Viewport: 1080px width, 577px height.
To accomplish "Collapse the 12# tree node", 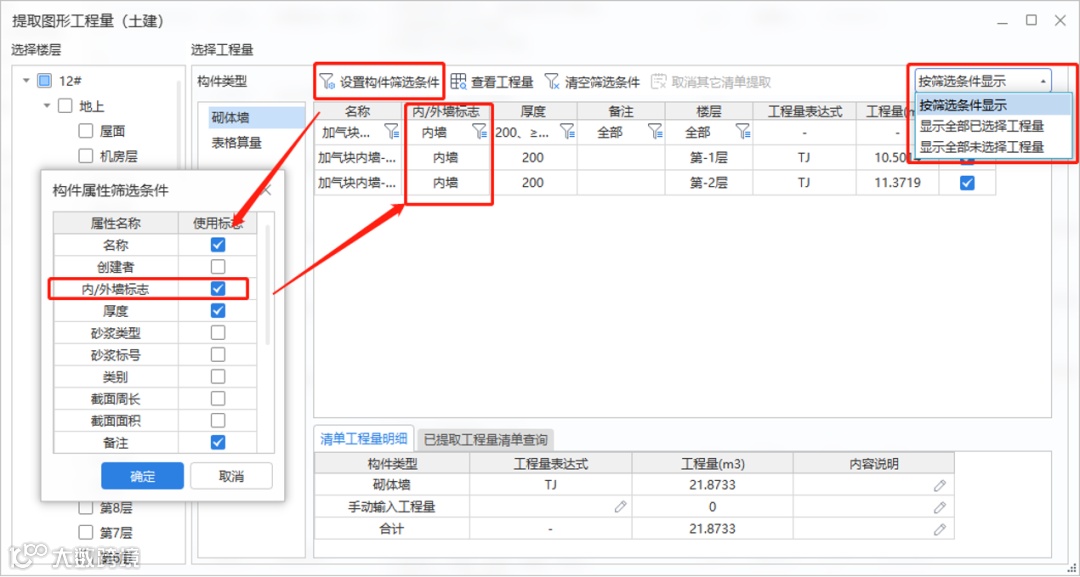I will 26,81.
